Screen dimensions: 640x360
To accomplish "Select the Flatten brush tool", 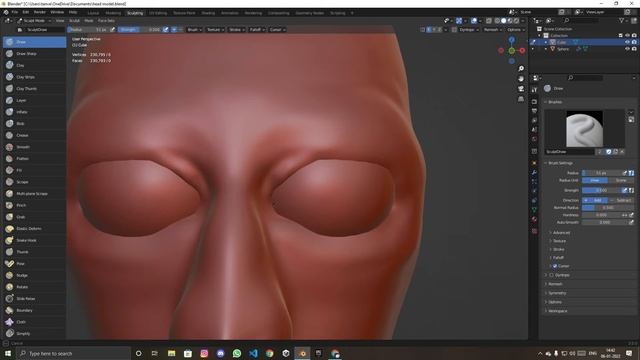I will (34, 158).
